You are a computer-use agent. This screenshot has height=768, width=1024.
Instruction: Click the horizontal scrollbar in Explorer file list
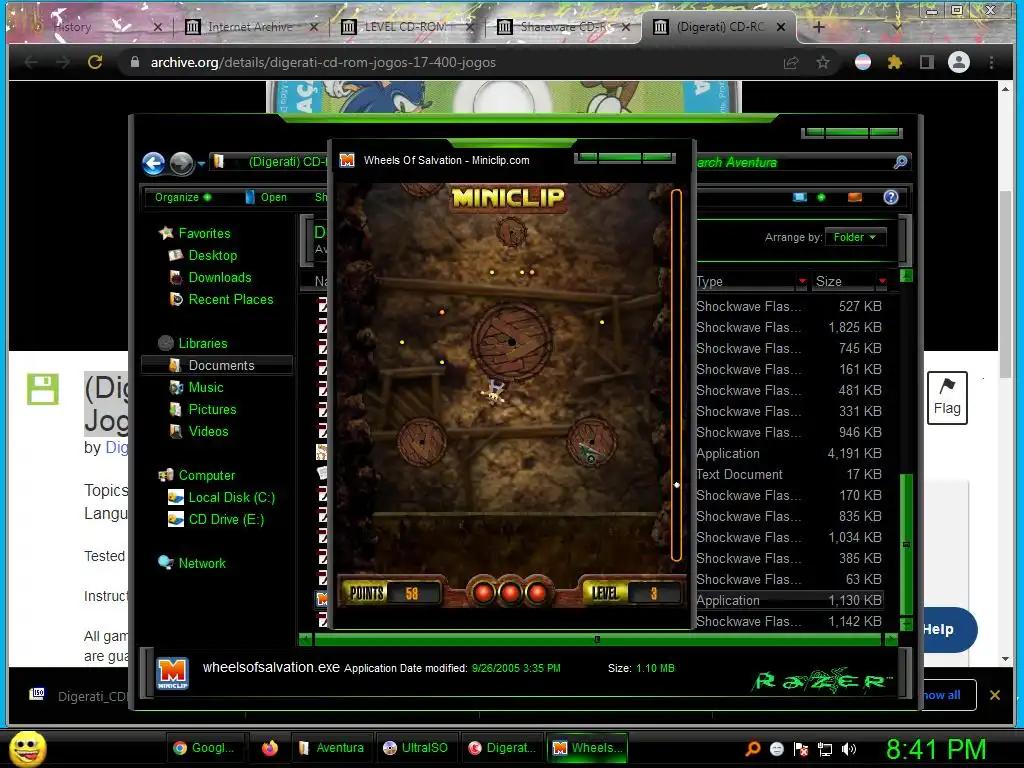click(x=597, y=640)
